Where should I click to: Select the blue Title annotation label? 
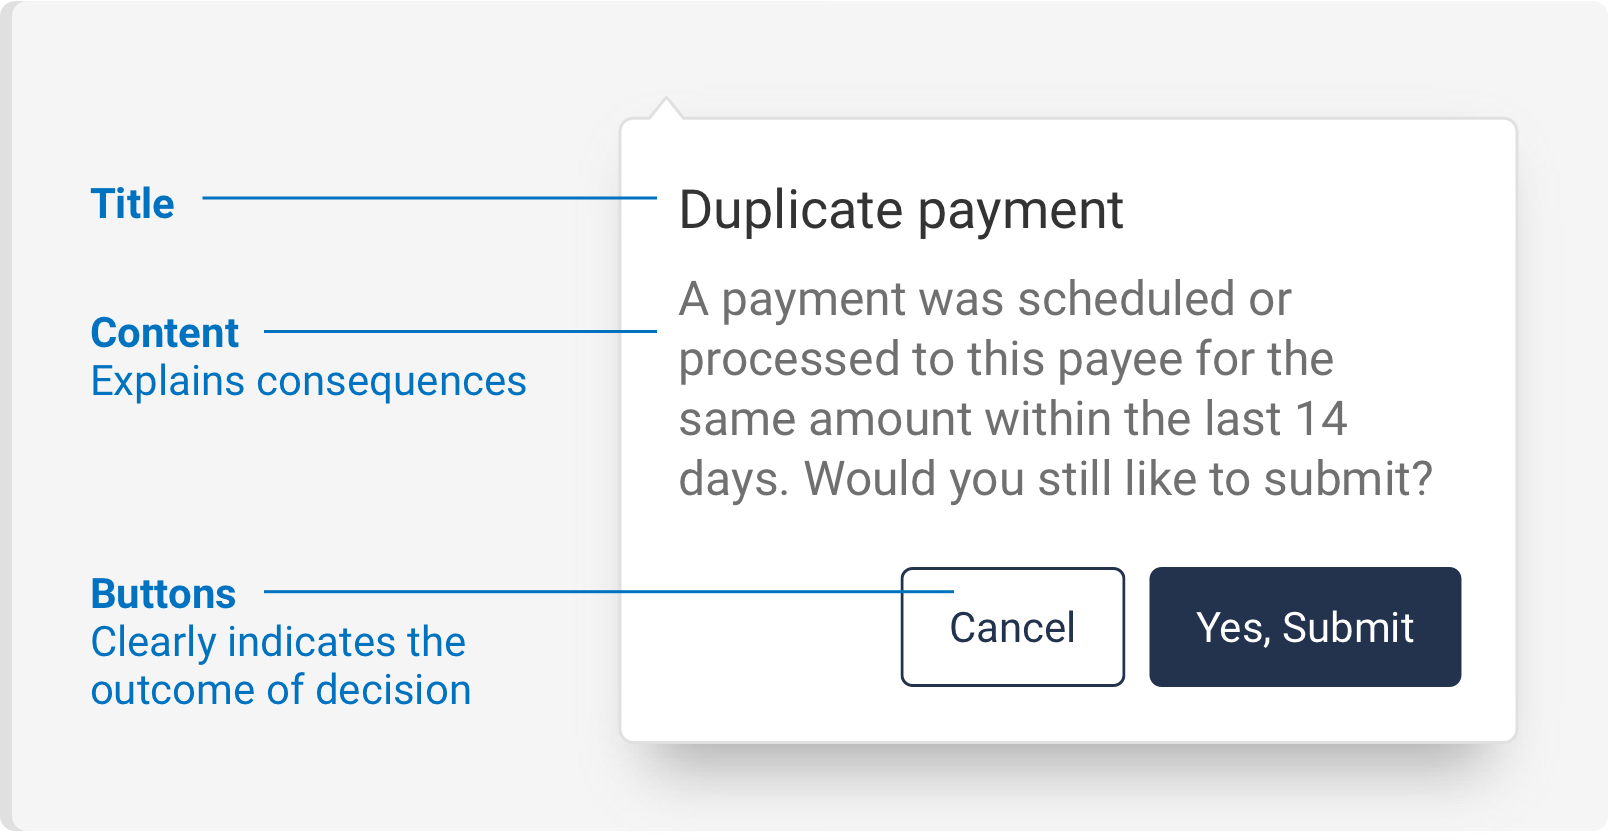(132, 204)
